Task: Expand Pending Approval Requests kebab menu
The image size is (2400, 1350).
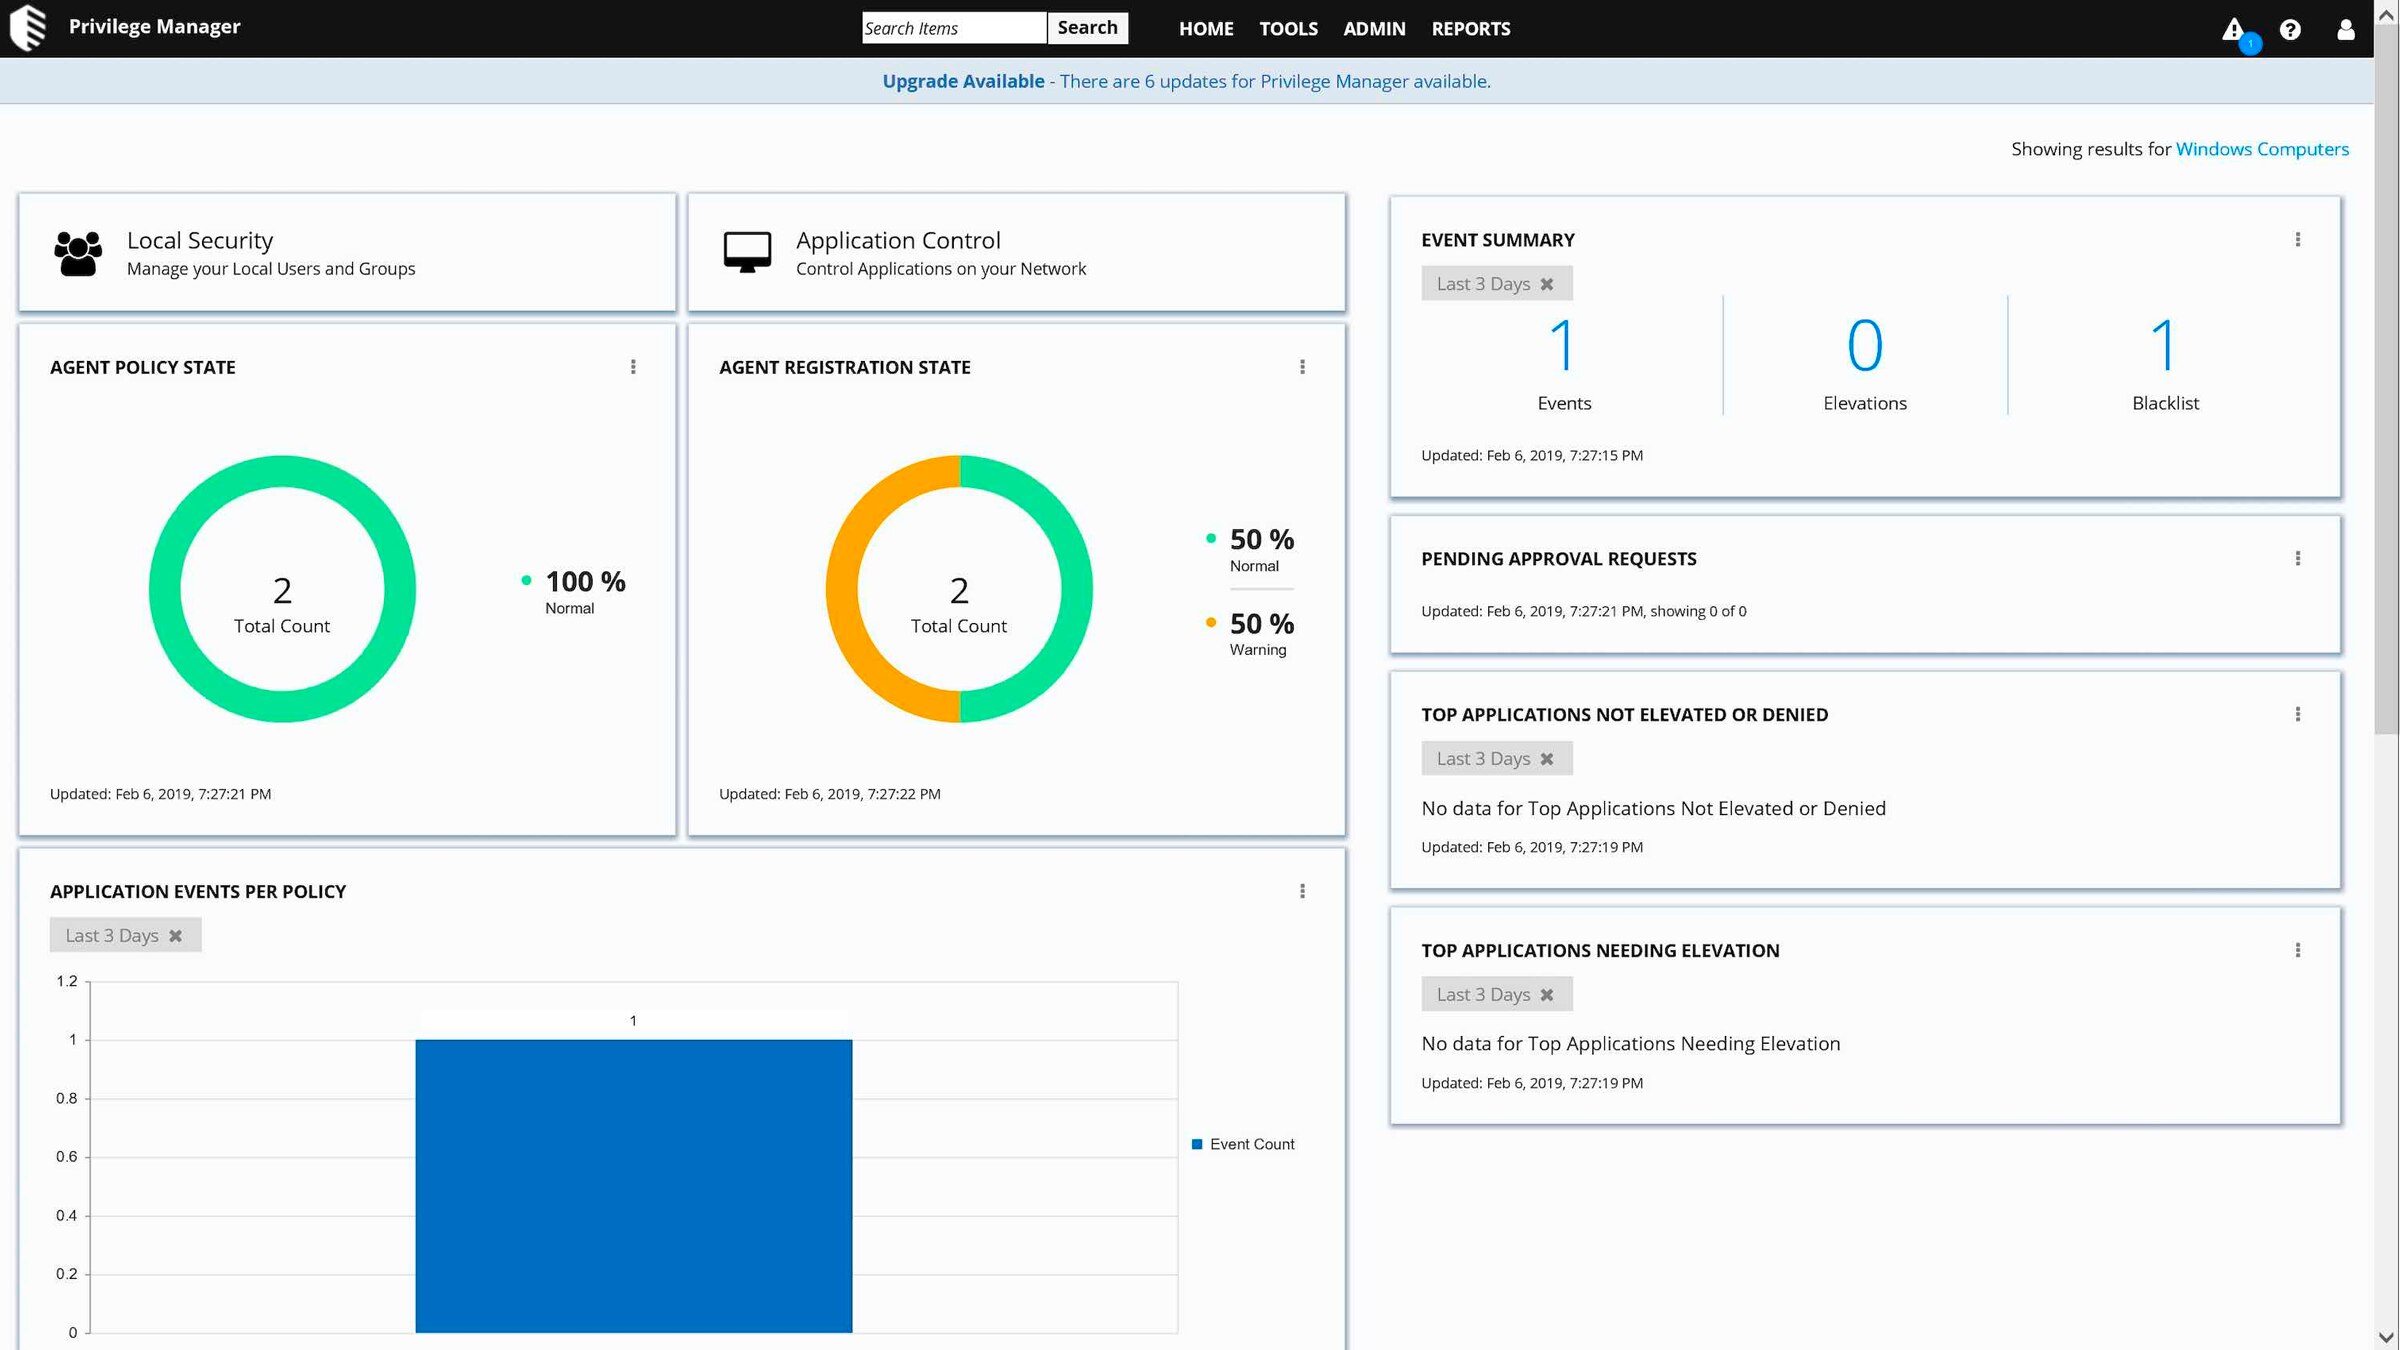Action: tap(2297, 559)
